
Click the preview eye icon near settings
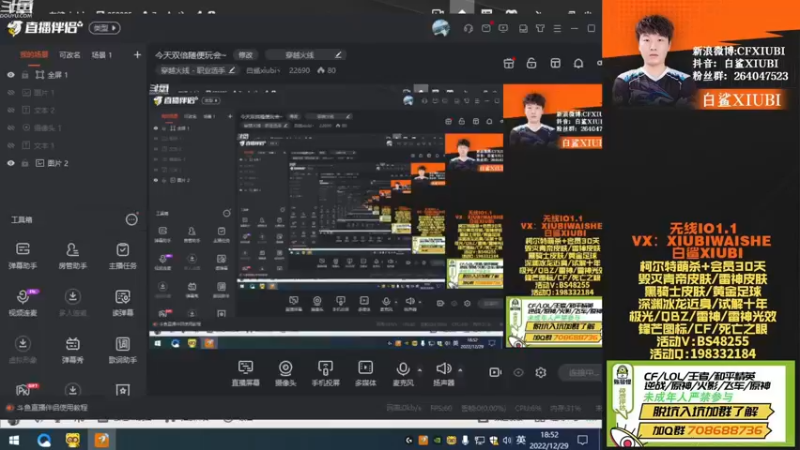(x=518, y=372)
